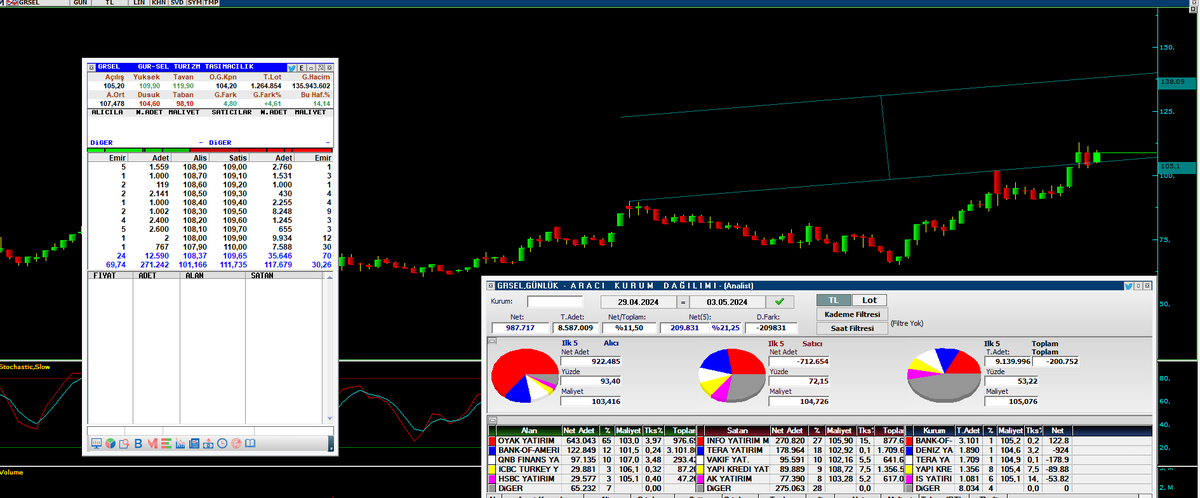Click the FIYAT column header

tap(102, 273)
